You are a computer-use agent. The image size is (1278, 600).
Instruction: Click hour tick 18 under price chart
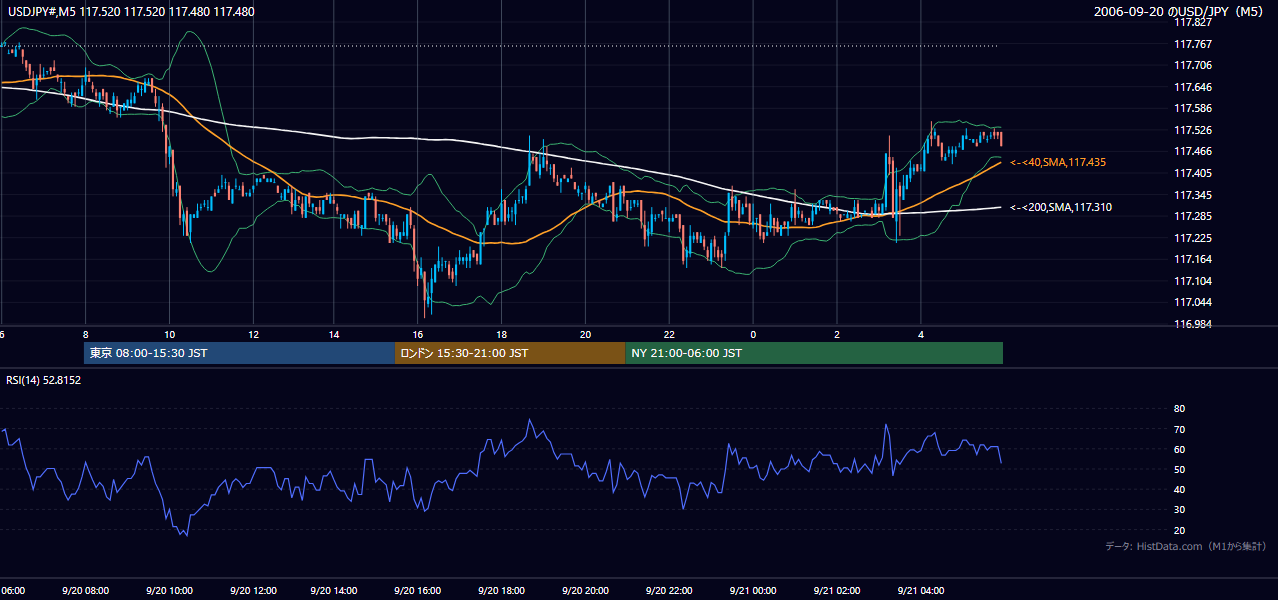coord(502,334)
